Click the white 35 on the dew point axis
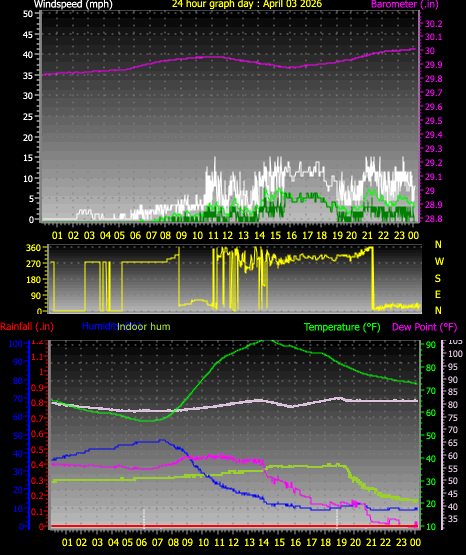466x555 pixels. pyautogui.click(x=453, y=519)
